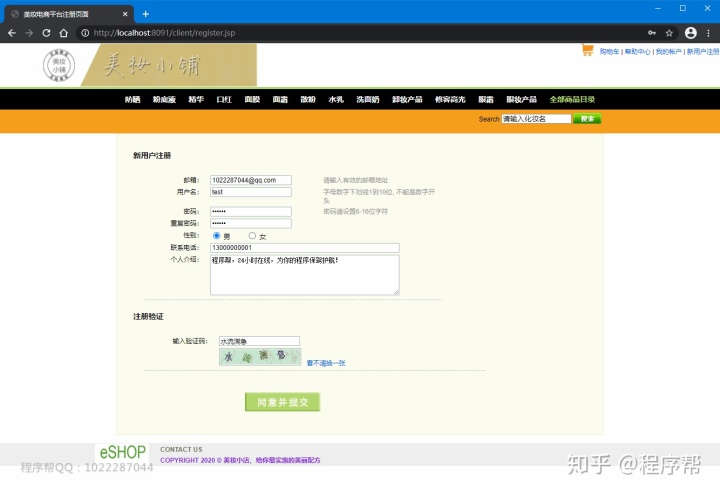Click the shopping cart icon
This screenshot has width=720, height=495.
tap(588, 50)
